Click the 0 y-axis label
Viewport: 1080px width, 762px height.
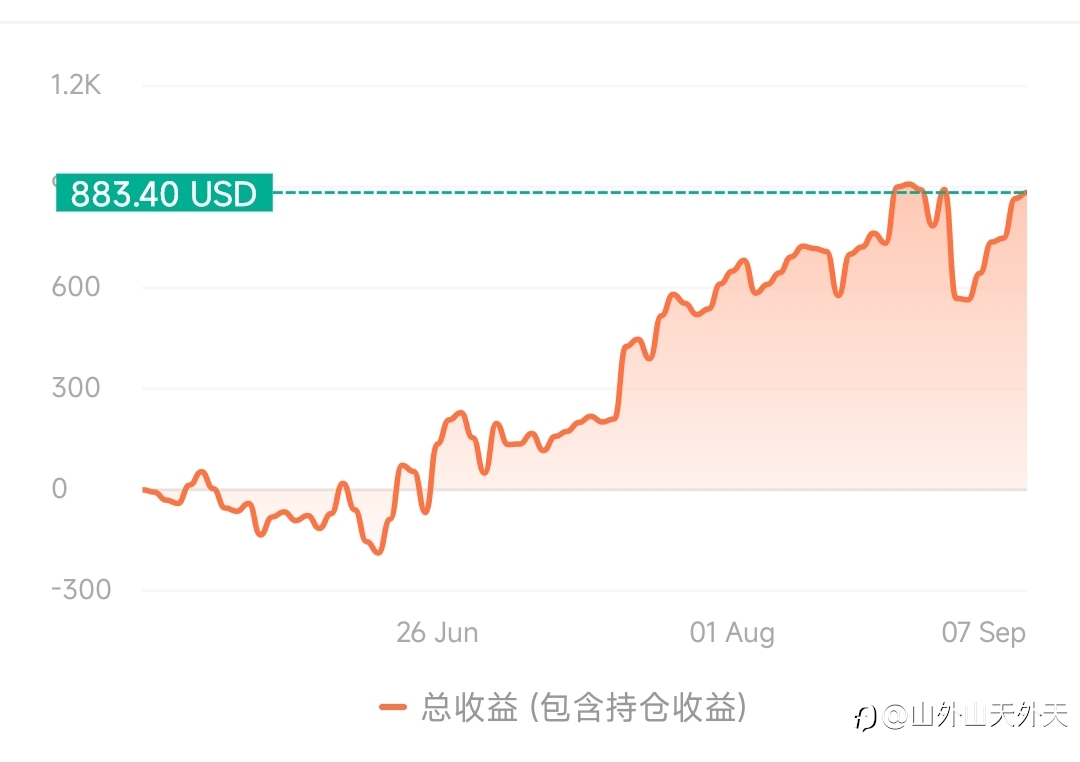tap(59, 488)
